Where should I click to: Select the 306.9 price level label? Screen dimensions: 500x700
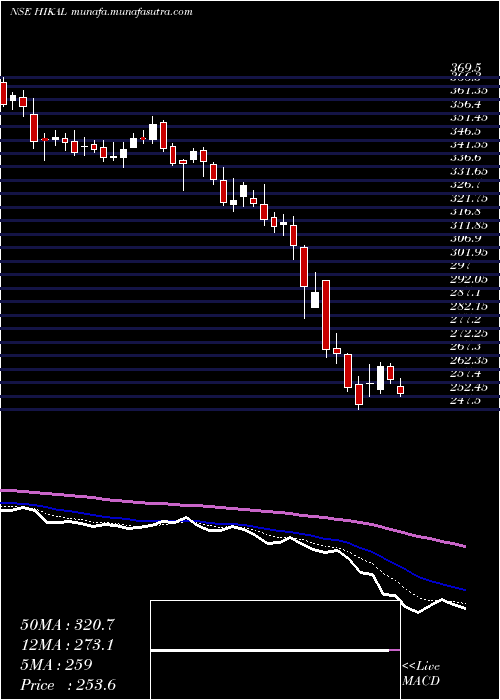[467, 239]
